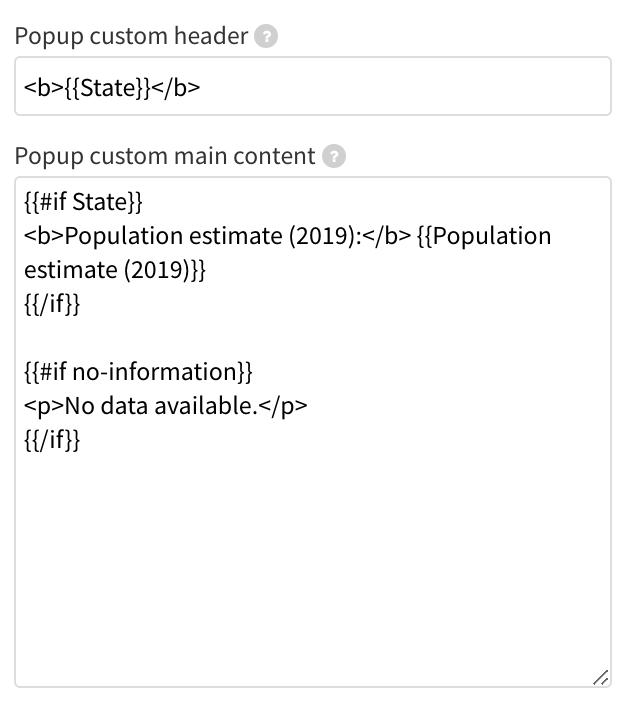Click the 'Popup custom main content' label
The height and width of the screenshot is (706, 642).
[x=165, y=157]
